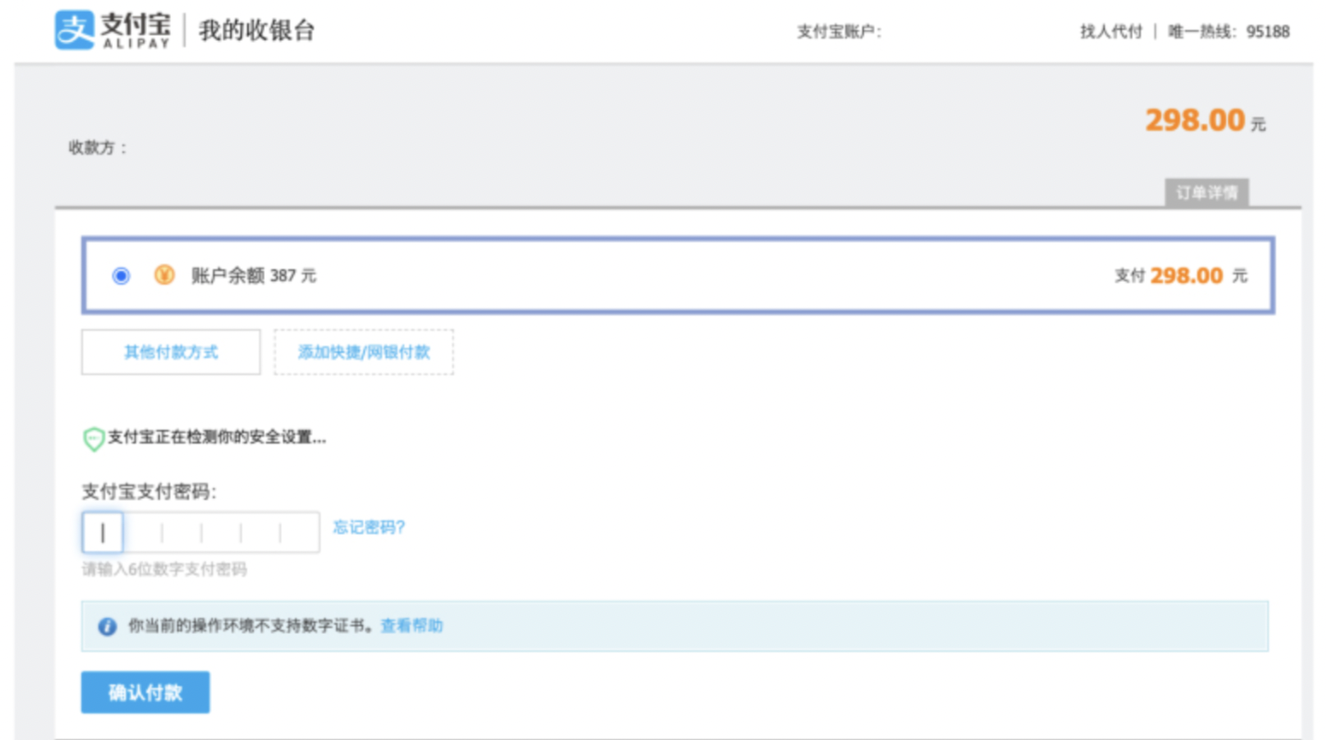This screenshot has height=740, width=1326.
Task: Click the 298.00 total amount at top
Action: point(1195,120)
